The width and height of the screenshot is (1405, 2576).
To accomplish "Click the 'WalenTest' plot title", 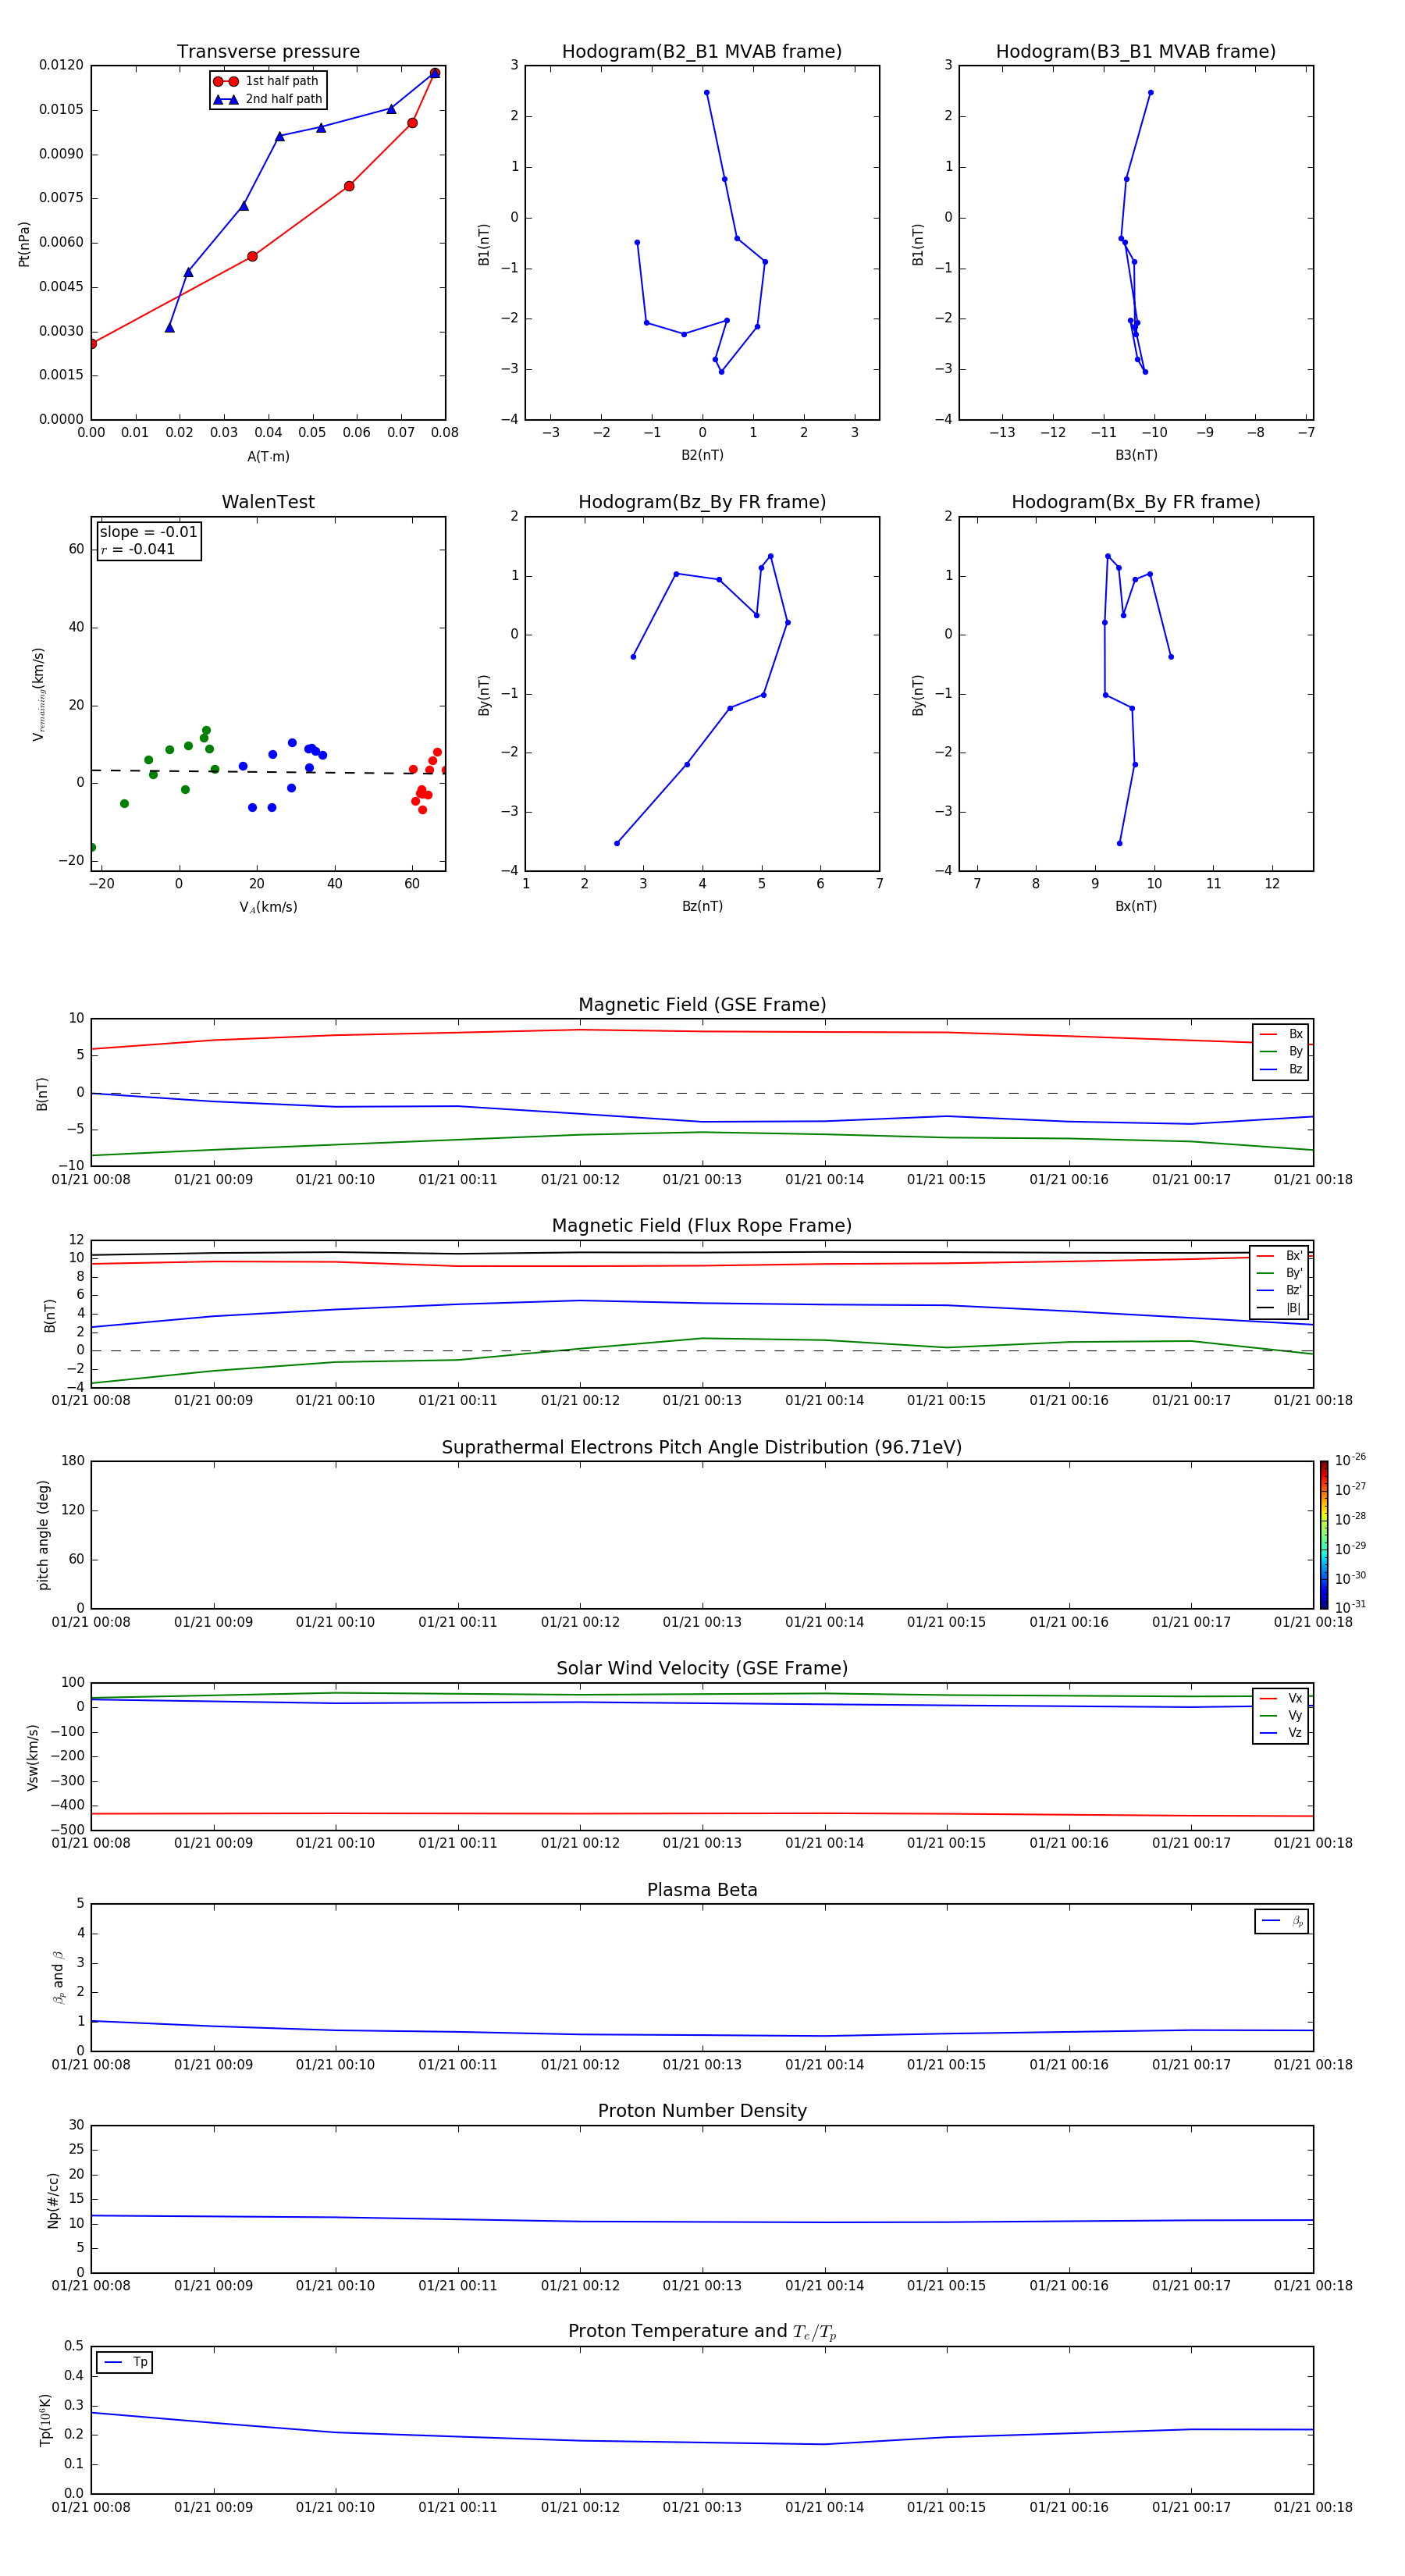I will pos(268,502).
